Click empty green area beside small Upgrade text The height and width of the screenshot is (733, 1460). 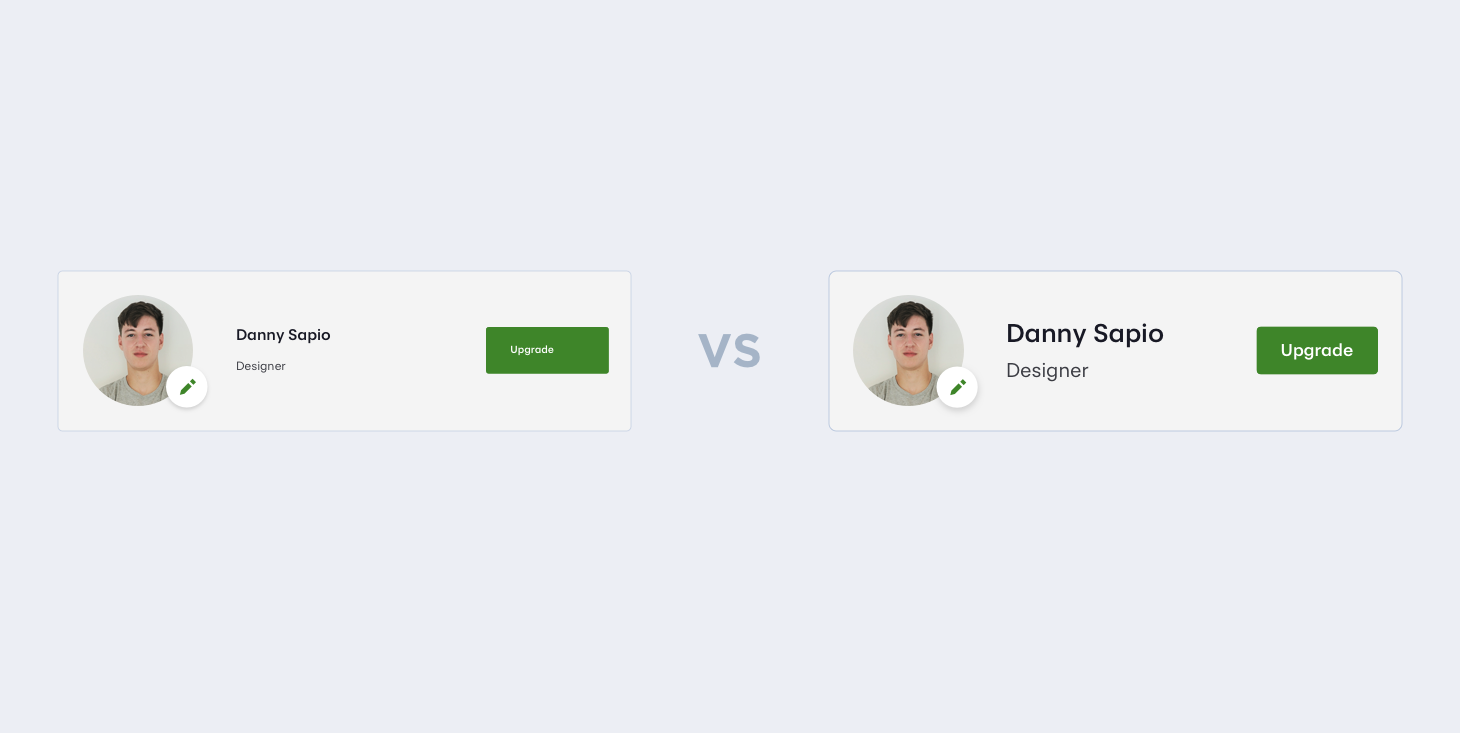(582, 350)
